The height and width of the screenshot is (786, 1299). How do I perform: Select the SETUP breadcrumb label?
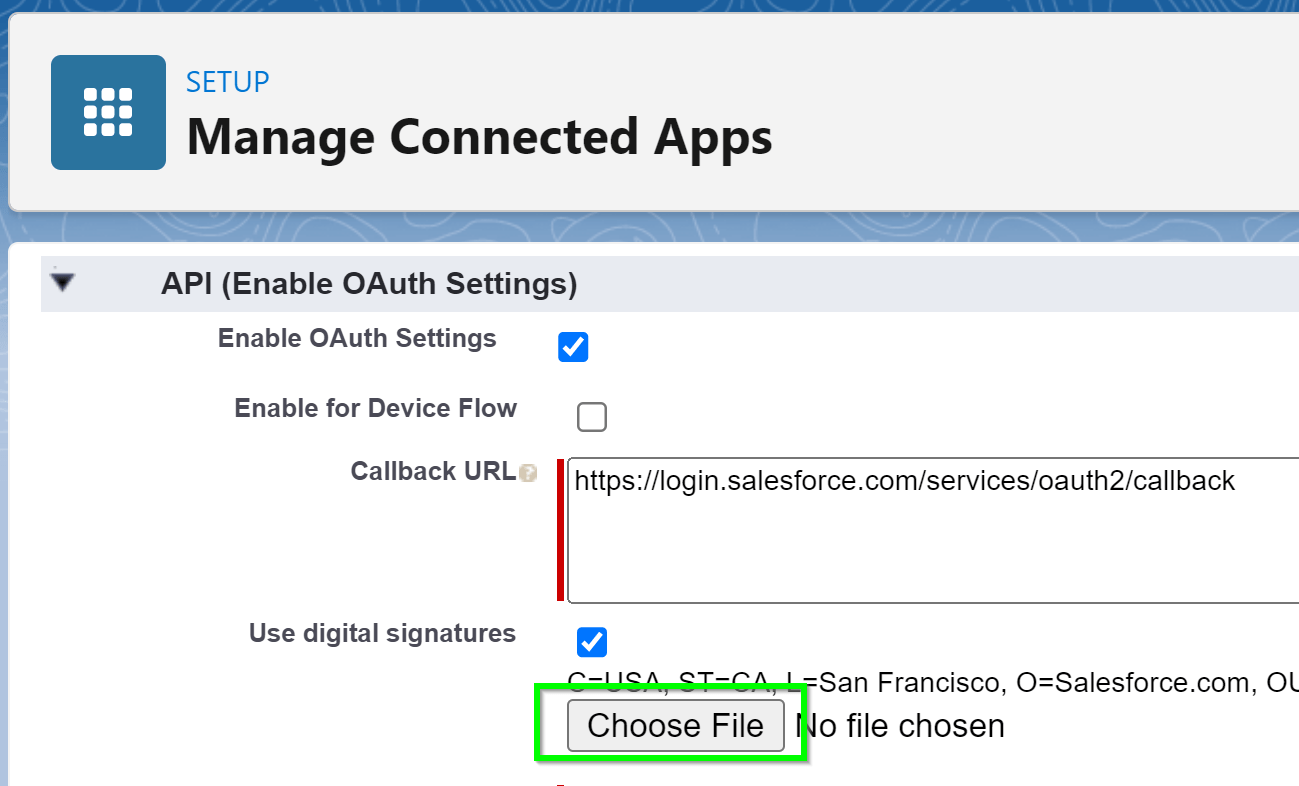(x=227, y=82)
